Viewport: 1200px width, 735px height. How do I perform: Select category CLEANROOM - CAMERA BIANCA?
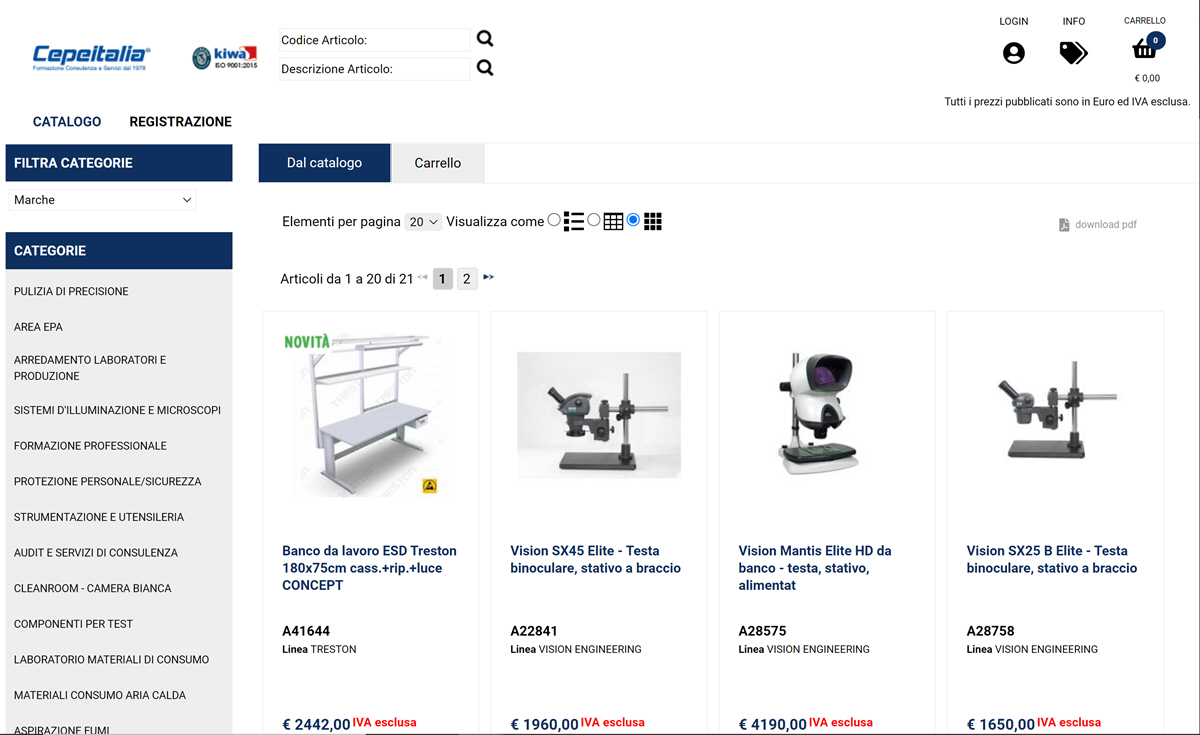(93, 588)
